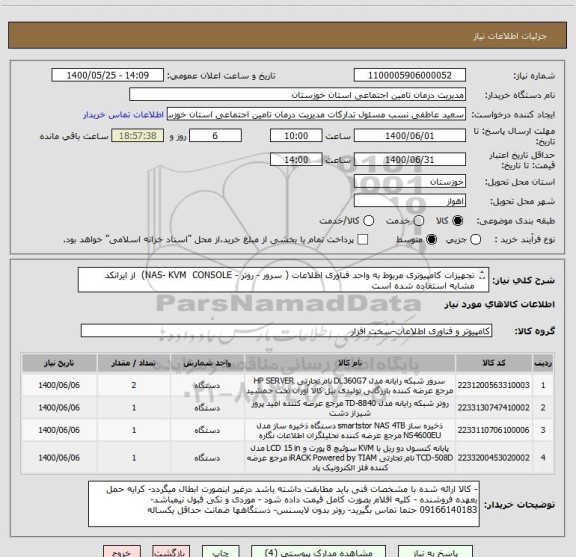Click the smartstor NAS 4TB item name
The height and width of the screenshot is (557, 576).
[350, 431]
